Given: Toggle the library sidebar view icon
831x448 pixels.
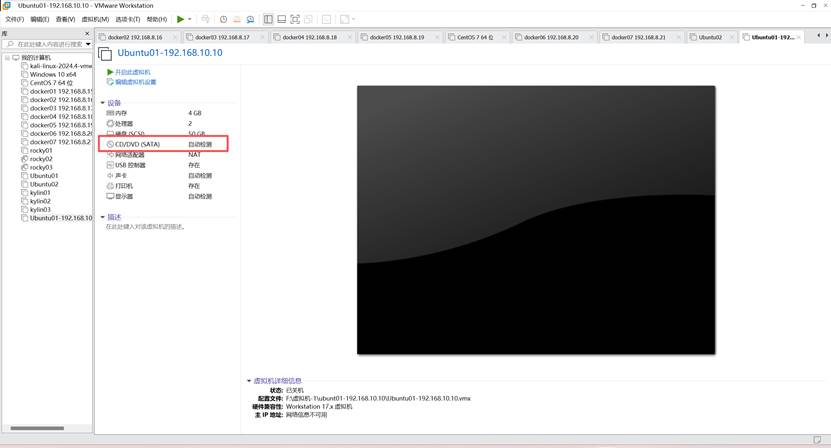Looking at the screenshot, I should [x=268, y=19].
